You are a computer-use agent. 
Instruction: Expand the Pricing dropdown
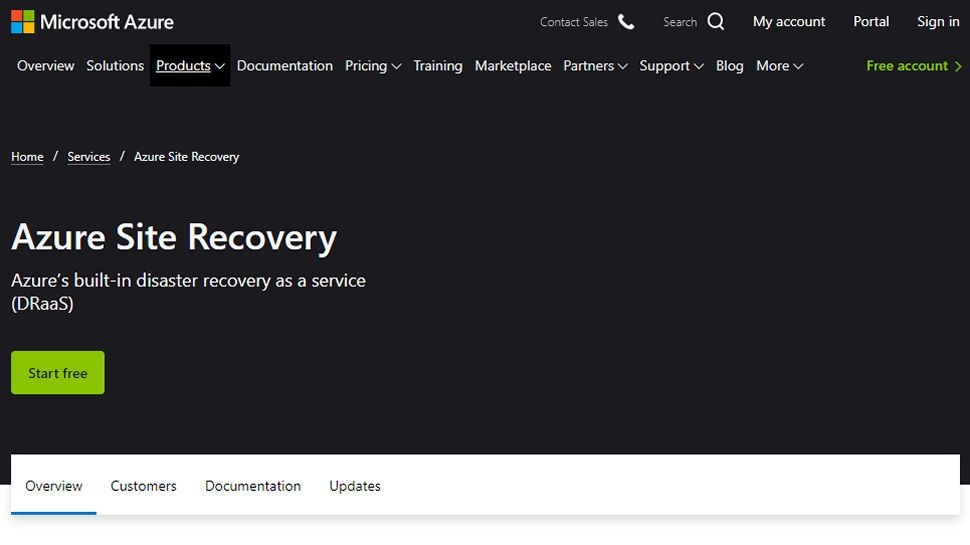(x=373, y=66)
